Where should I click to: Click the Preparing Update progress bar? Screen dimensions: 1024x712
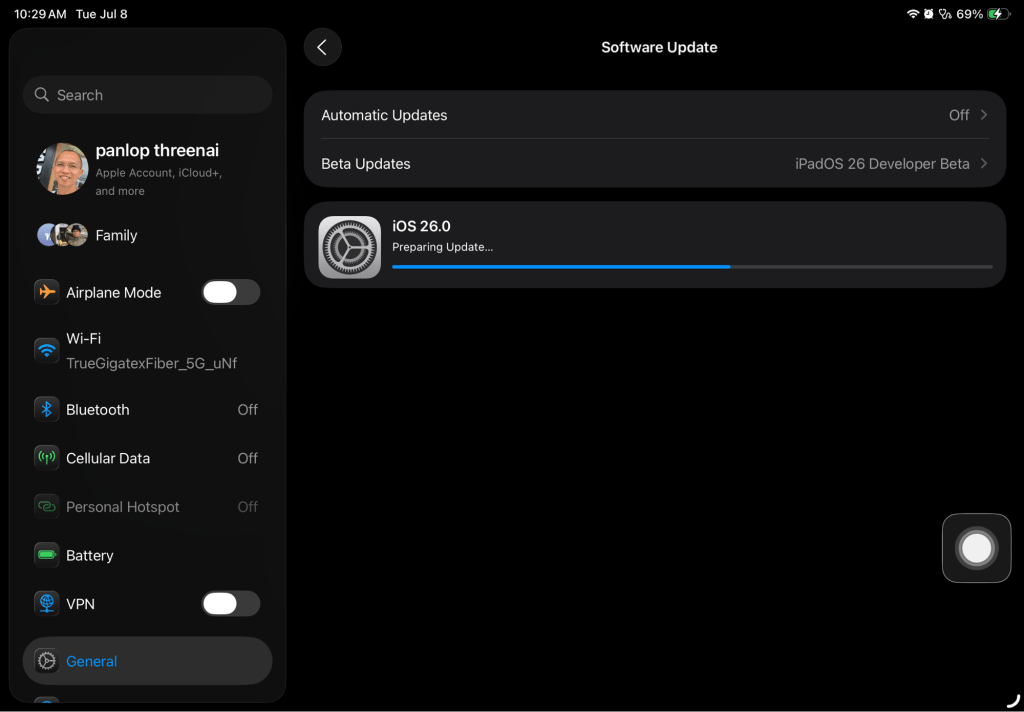[x=692, y=267]
